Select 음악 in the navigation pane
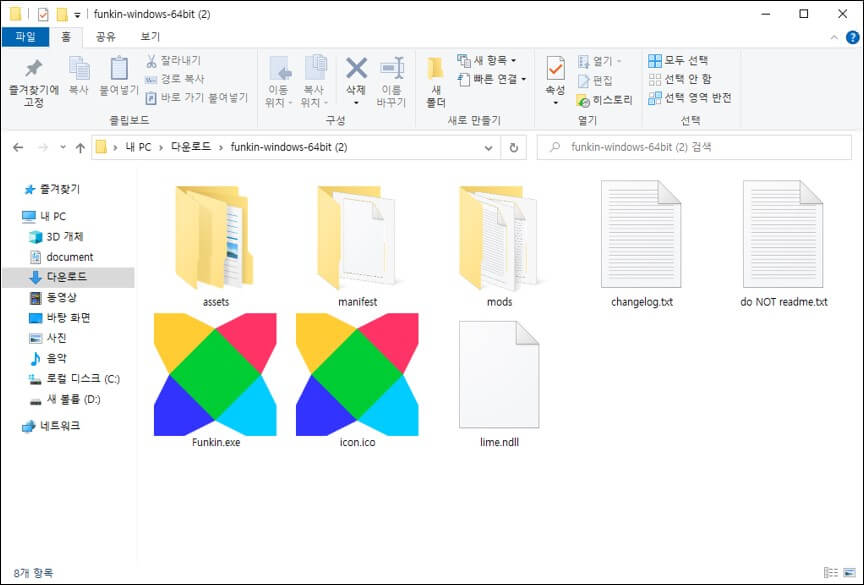This screenshot has height=585, width=864. 48,359
